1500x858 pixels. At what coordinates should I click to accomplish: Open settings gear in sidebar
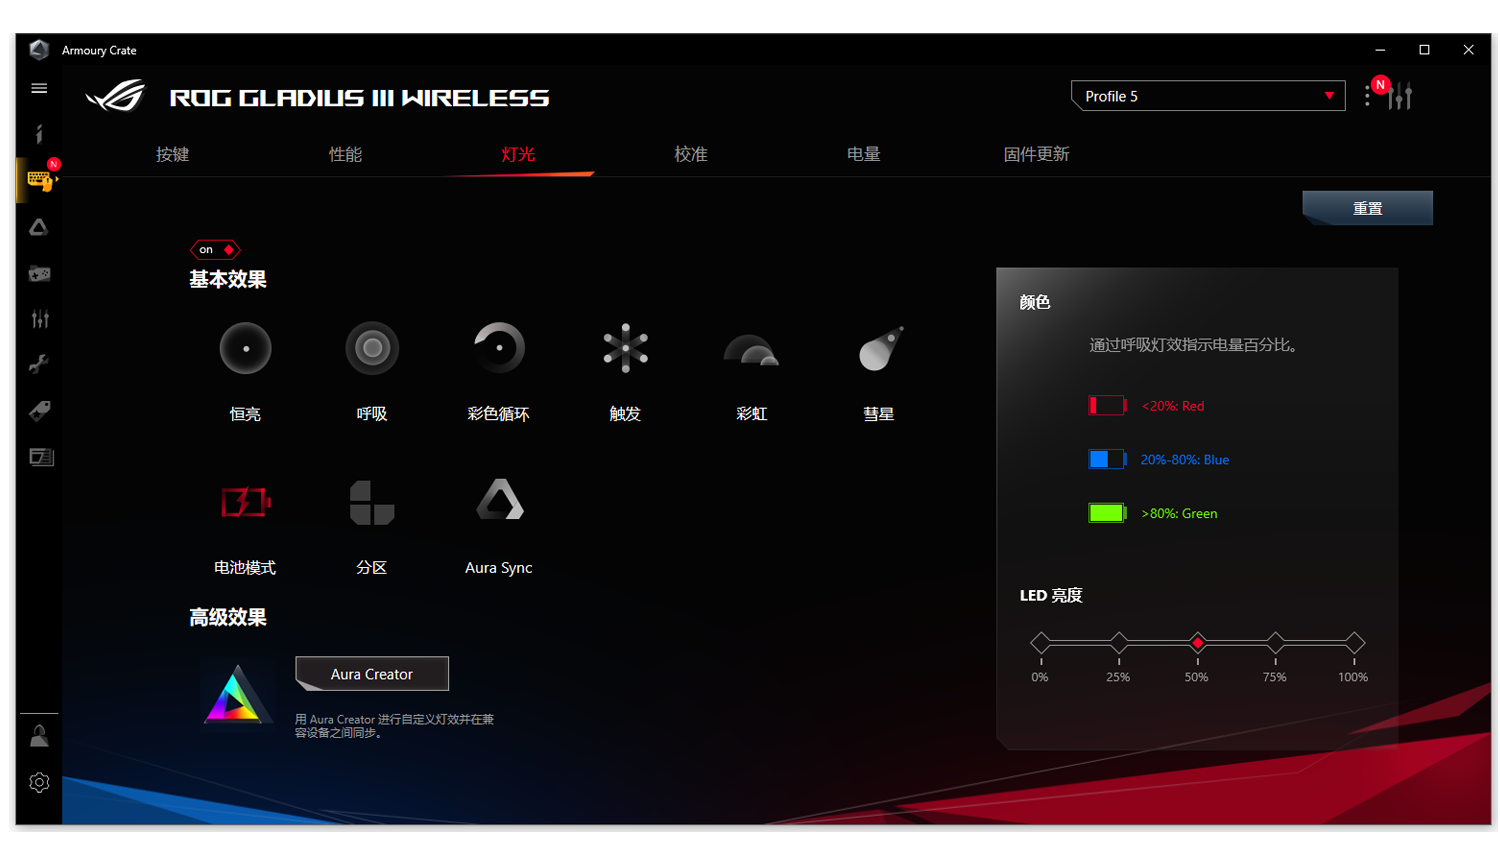click(39, 783)
